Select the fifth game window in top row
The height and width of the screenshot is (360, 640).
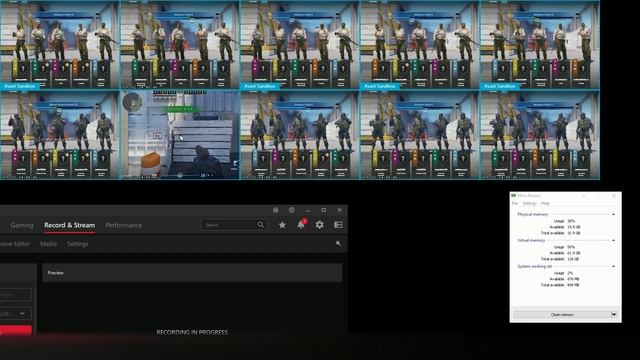540,44
